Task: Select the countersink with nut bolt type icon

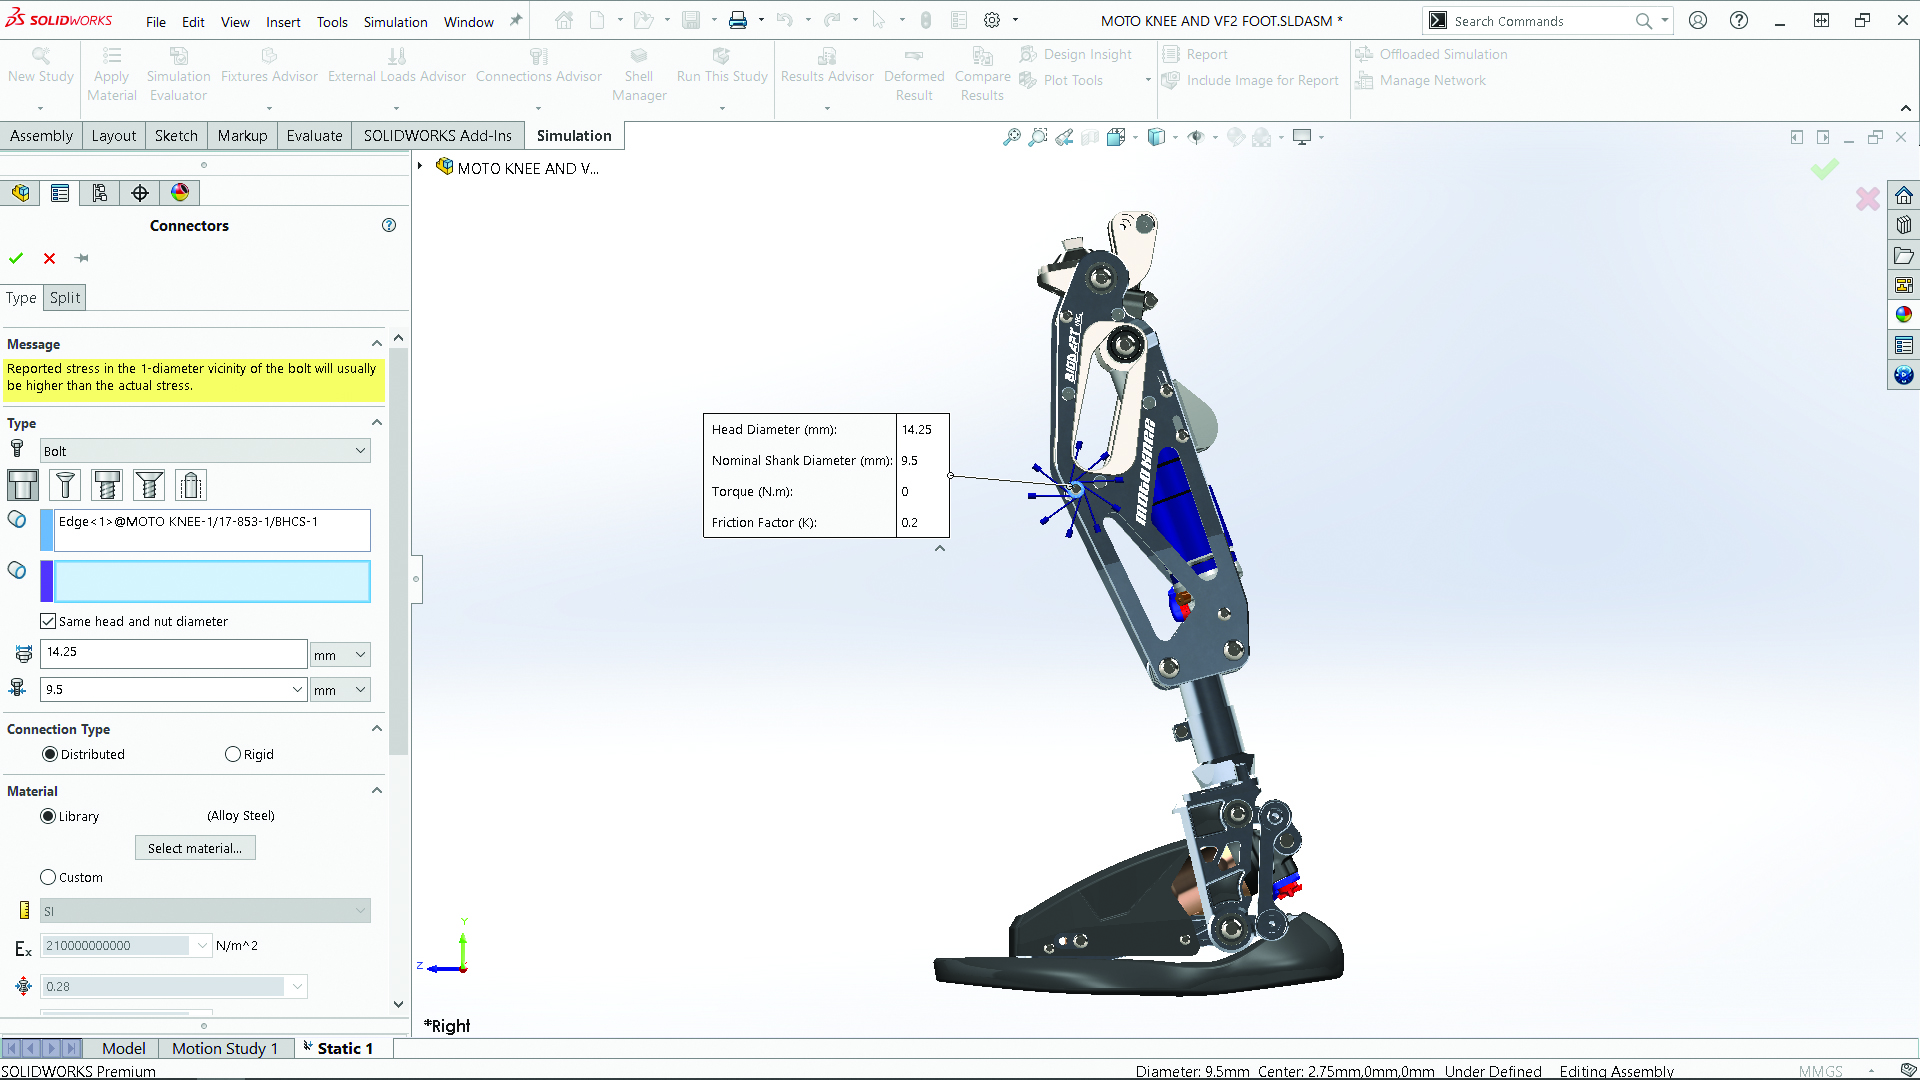Action: point(65,485)
